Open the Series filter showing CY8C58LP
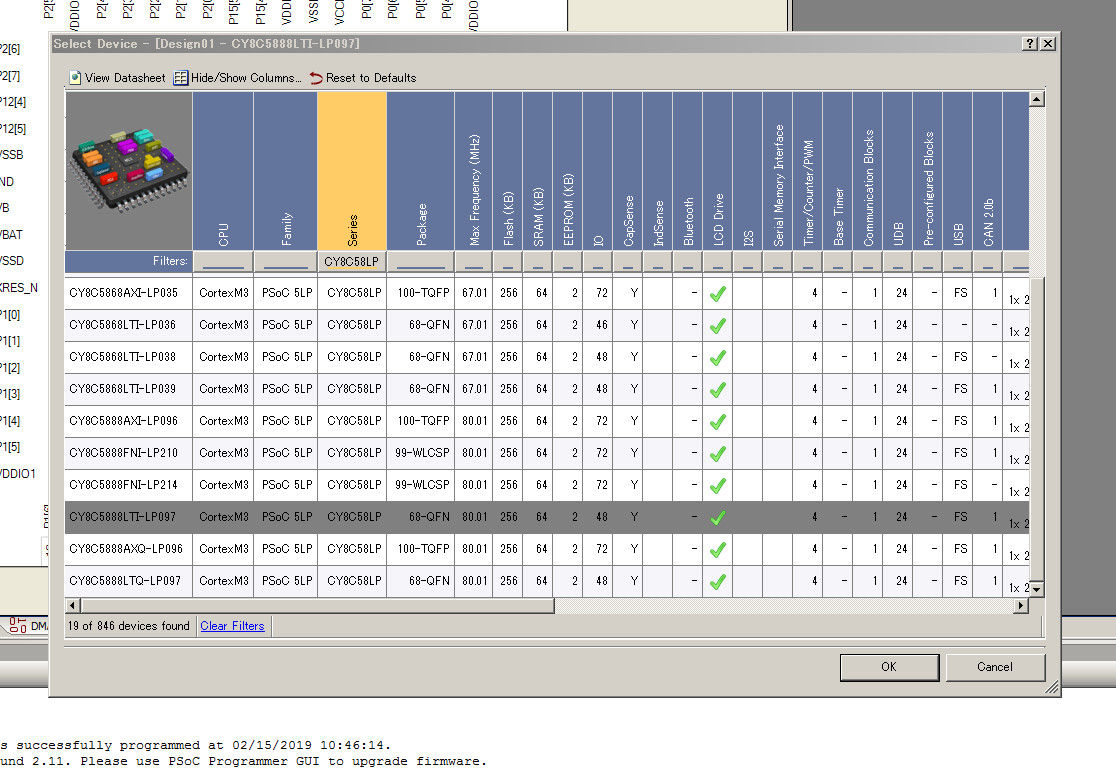The width and height of the screenshot is (1116, 771). 352,262
